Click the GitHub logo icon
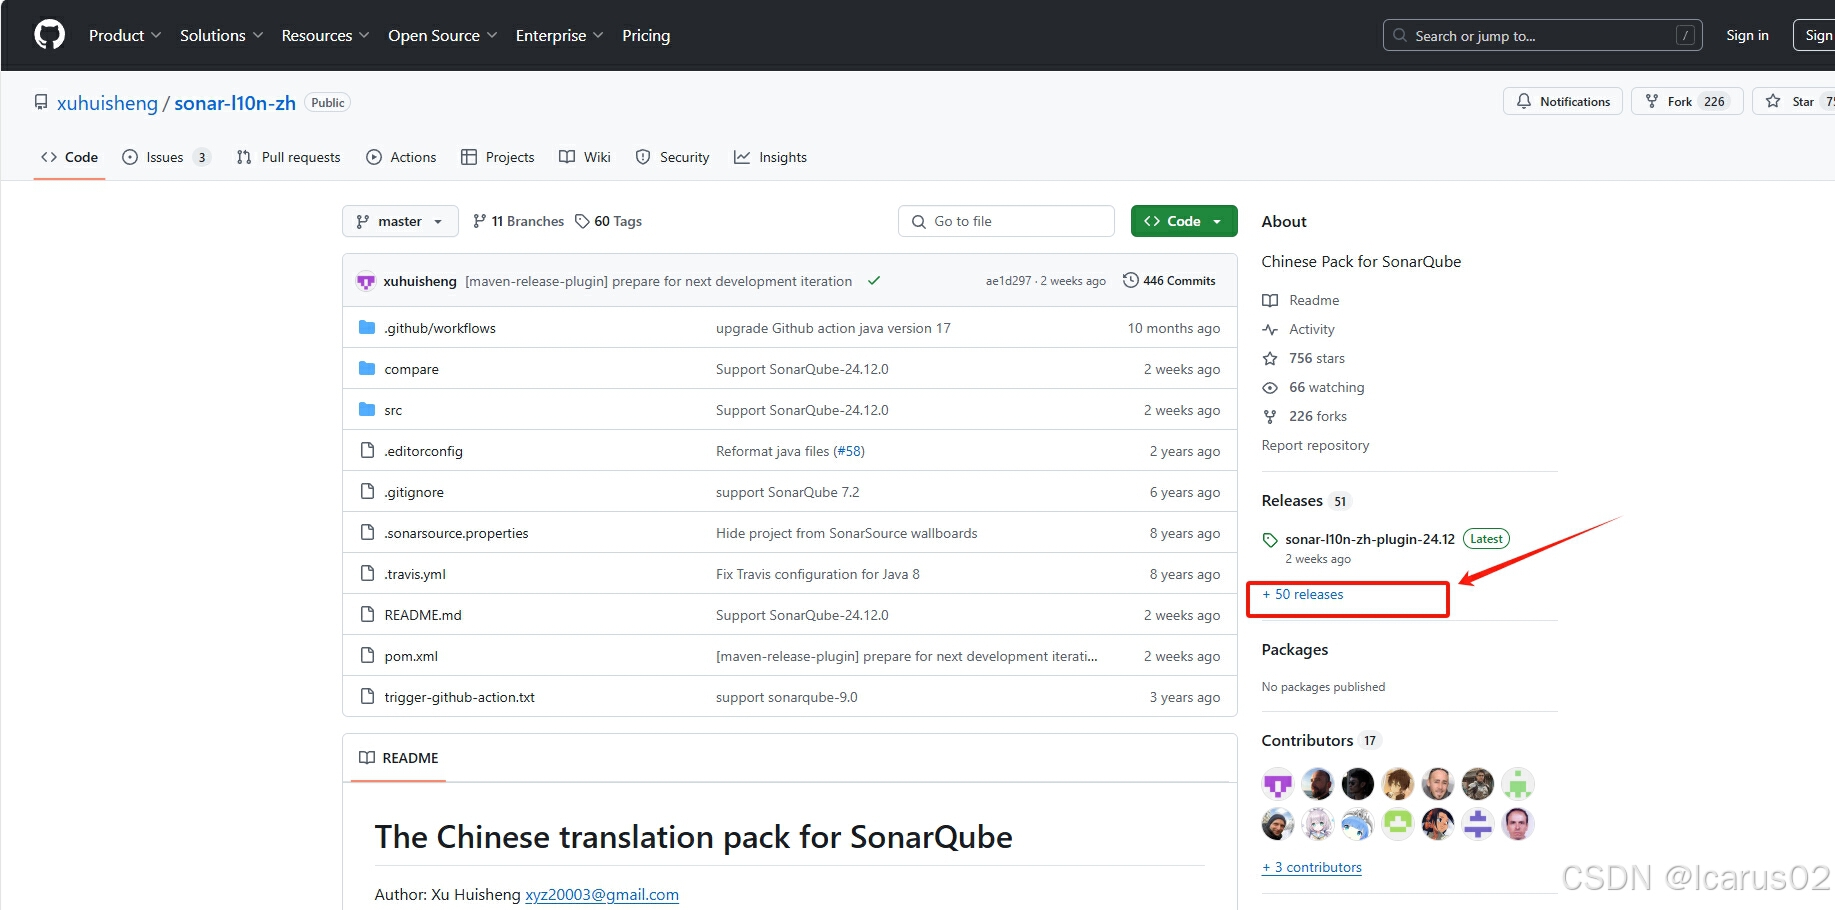This screenshot has height=910, width=1835. coord(49,35)
